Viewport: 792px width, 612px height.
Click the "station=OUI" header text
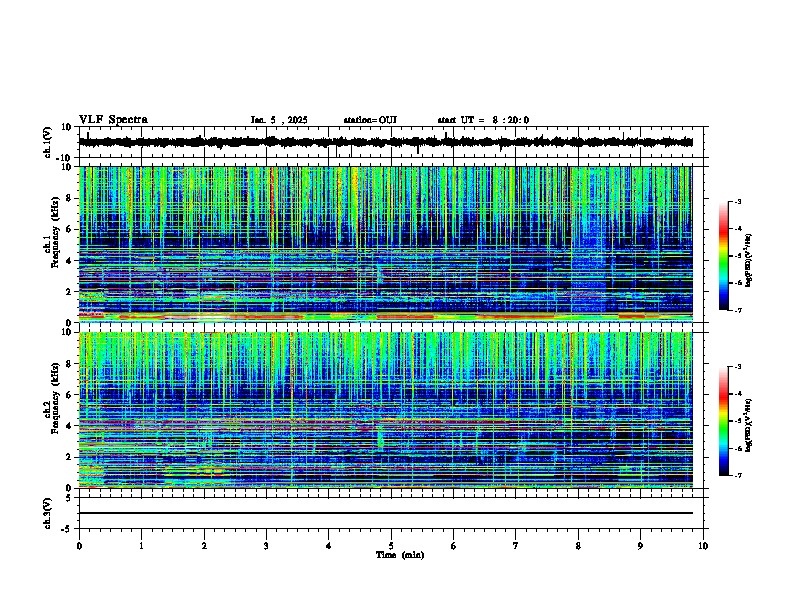point(370,120)
